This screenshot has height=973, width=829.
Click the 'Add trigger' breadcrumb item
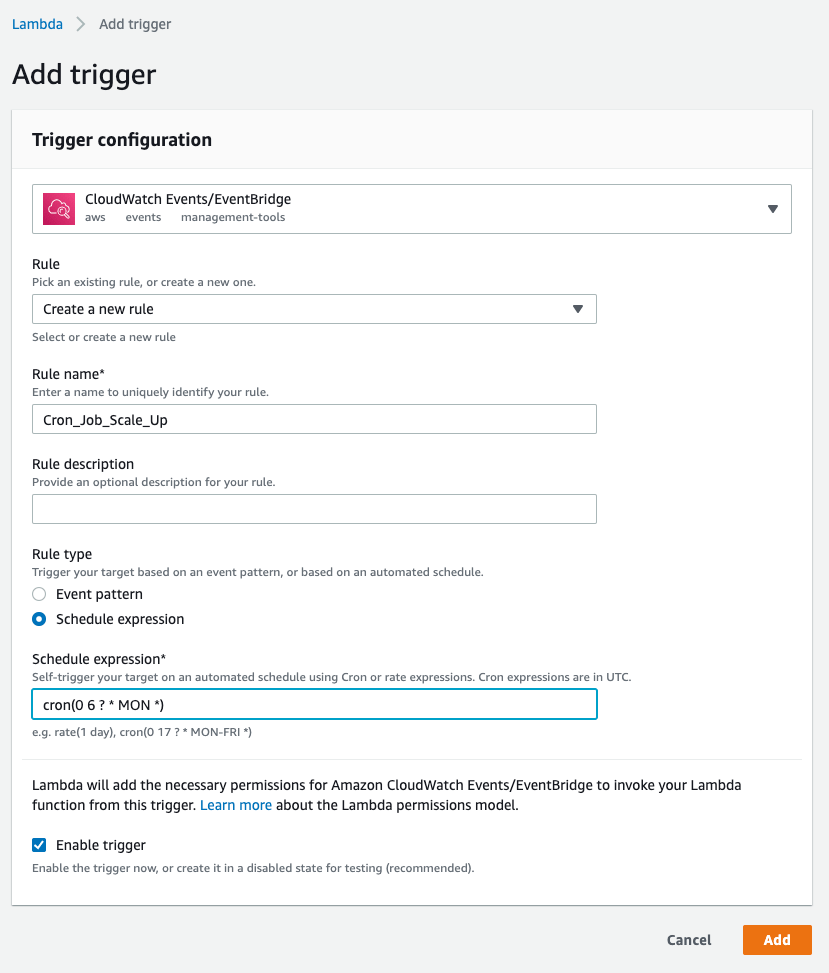(135, 24)
